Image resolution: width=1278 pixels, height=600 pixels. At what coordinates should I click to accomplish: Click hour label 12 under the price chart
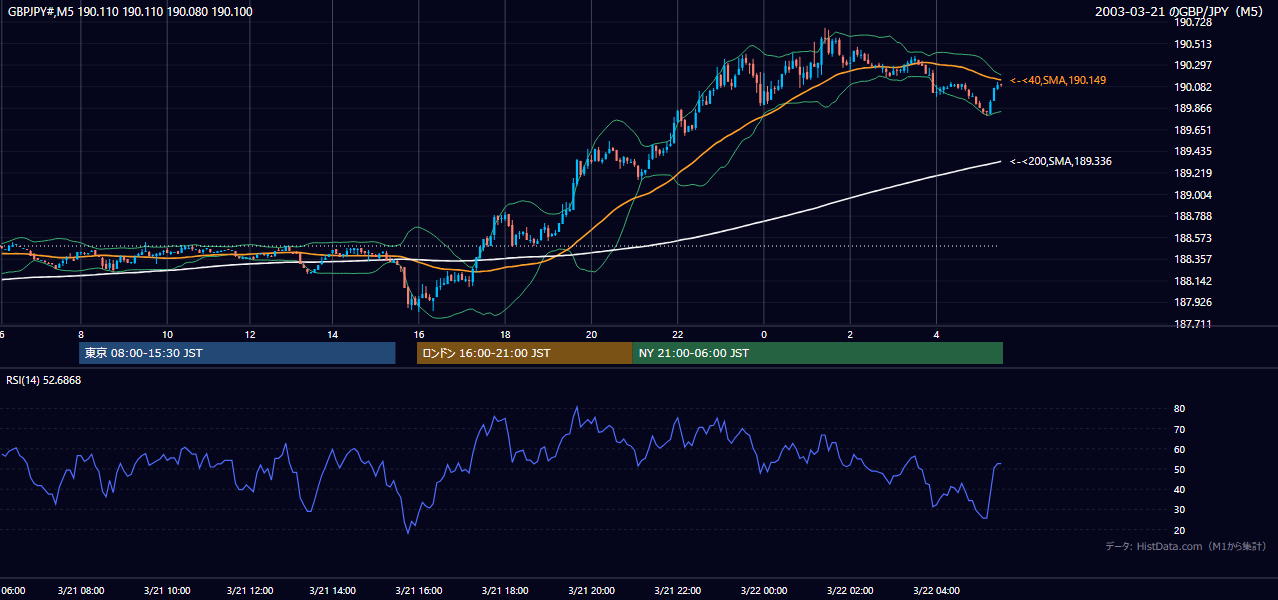pyautogui.click(x=249, y=335)
